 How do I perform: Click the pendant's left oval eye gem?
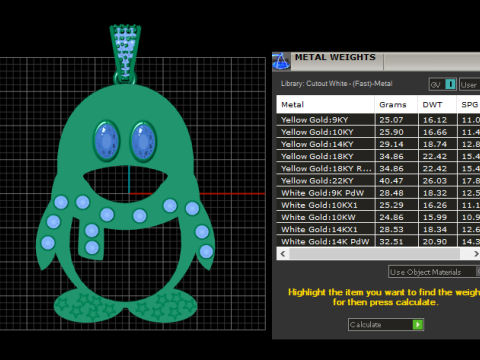pos(107,141)
